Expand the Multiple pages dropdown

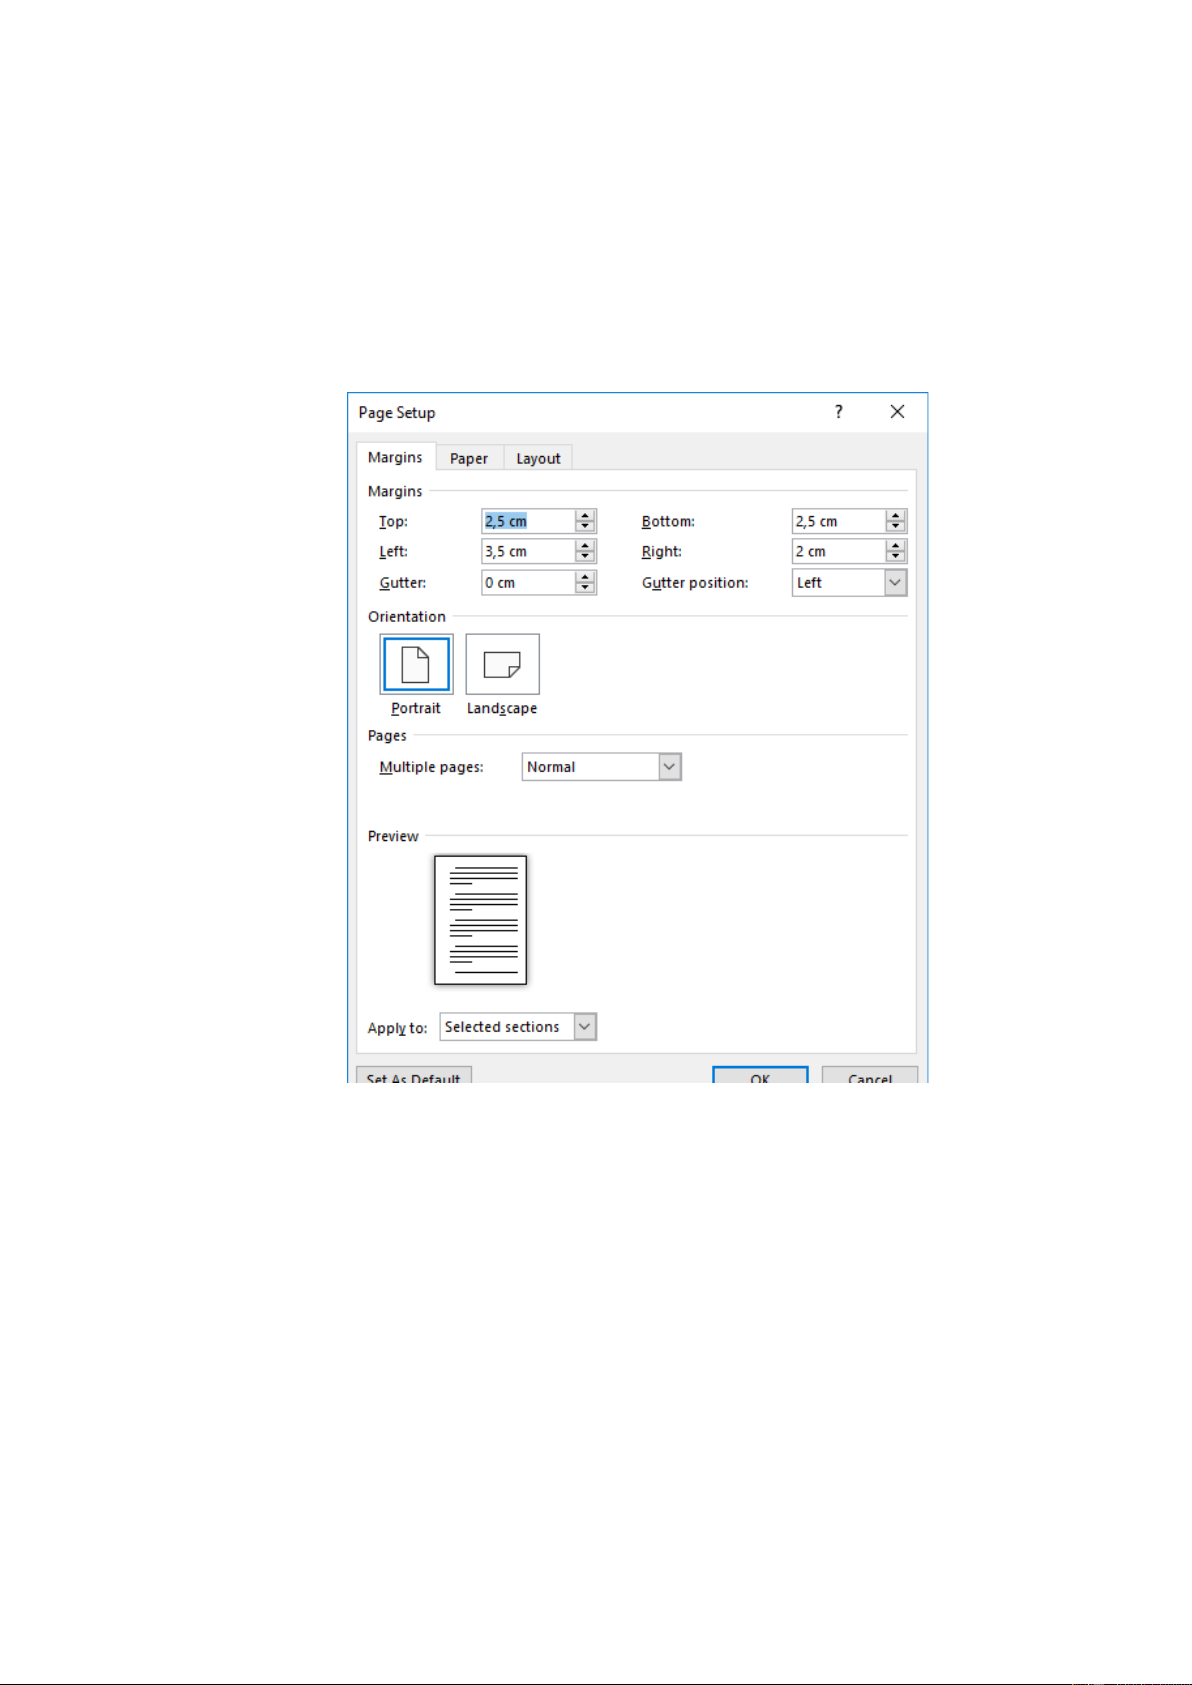pyautogui.click(x=670, y=767)
